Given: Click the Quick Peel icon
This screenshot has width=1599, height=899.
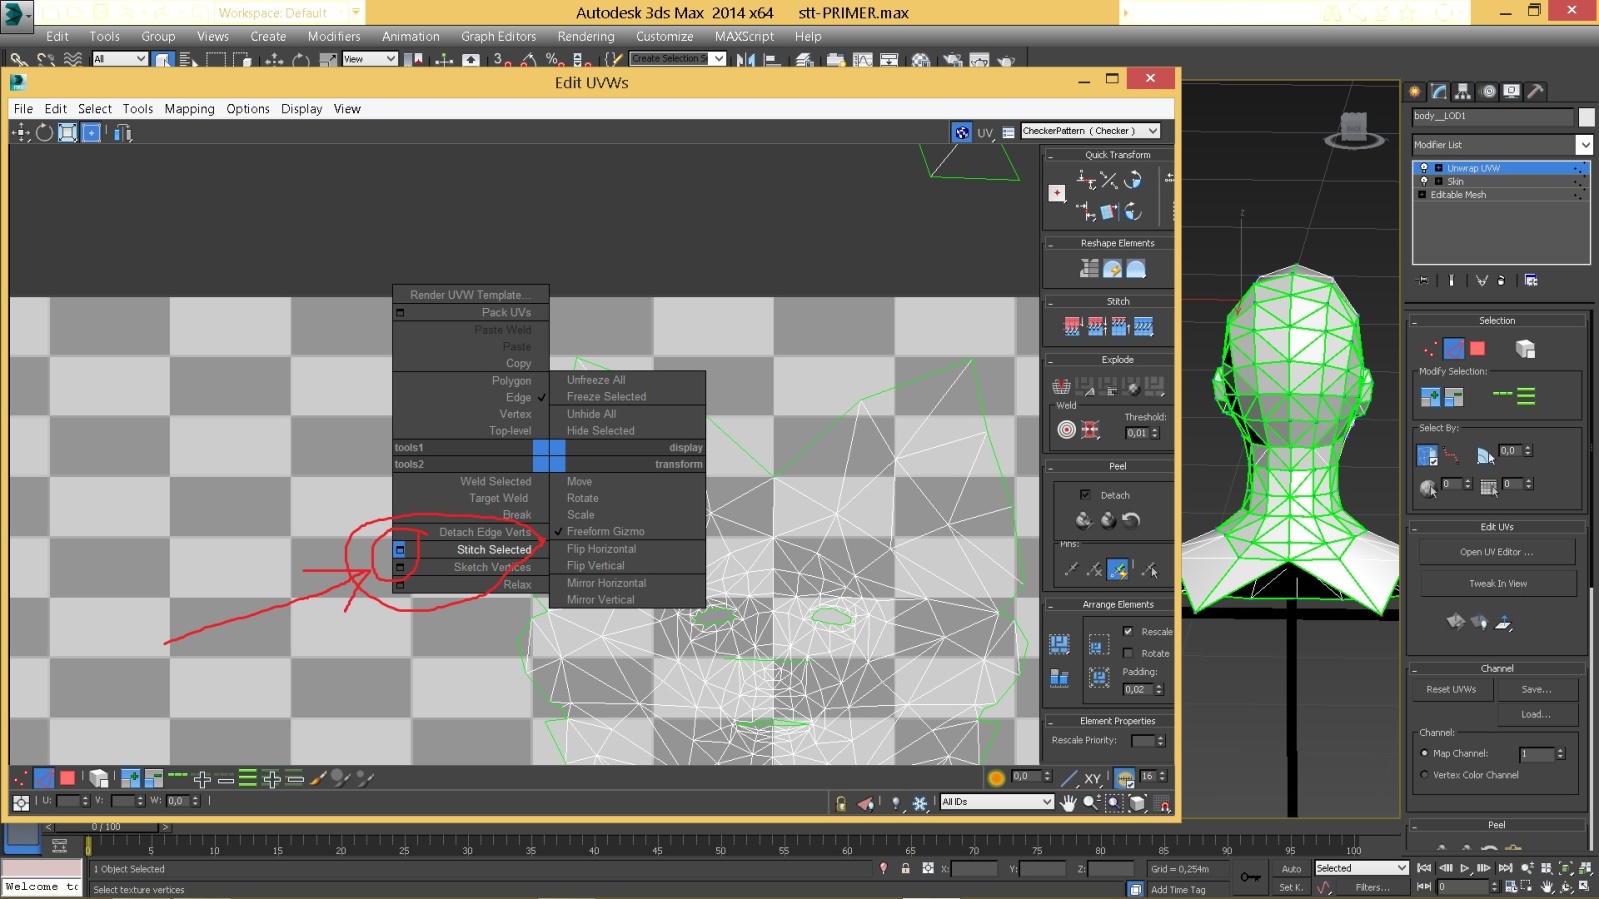Looking at the screenshot, I should [x=1084, y=519].
